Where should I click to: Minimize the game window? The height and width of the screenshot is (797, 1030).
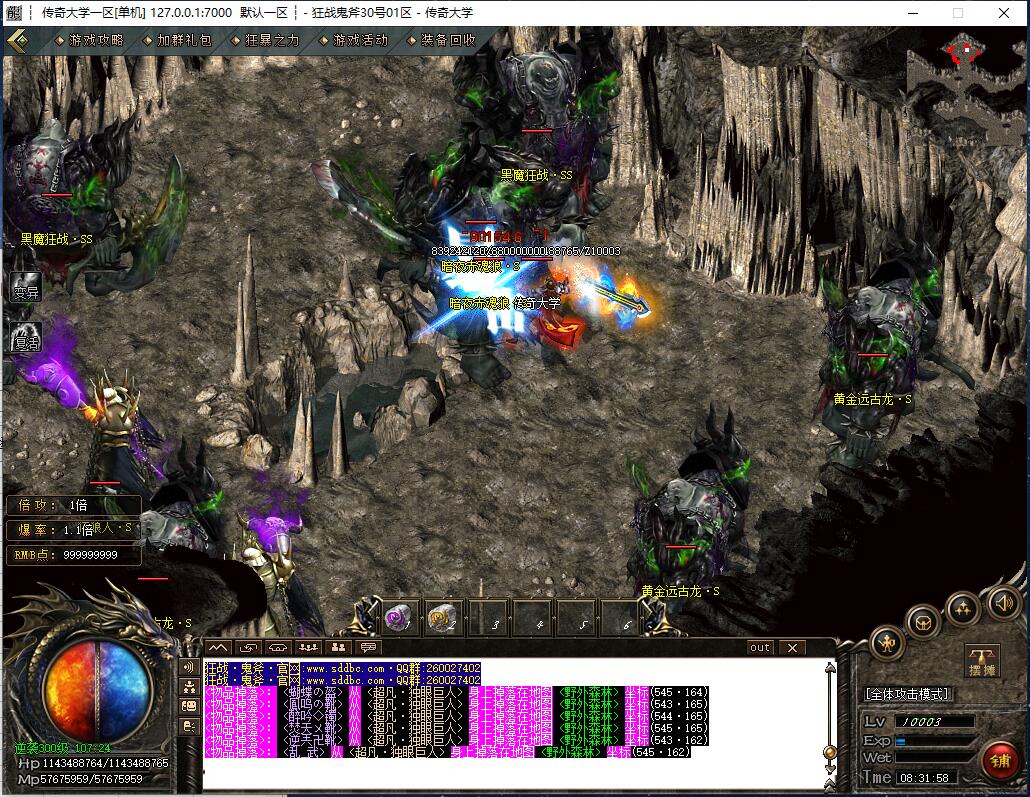coord(913,12)
